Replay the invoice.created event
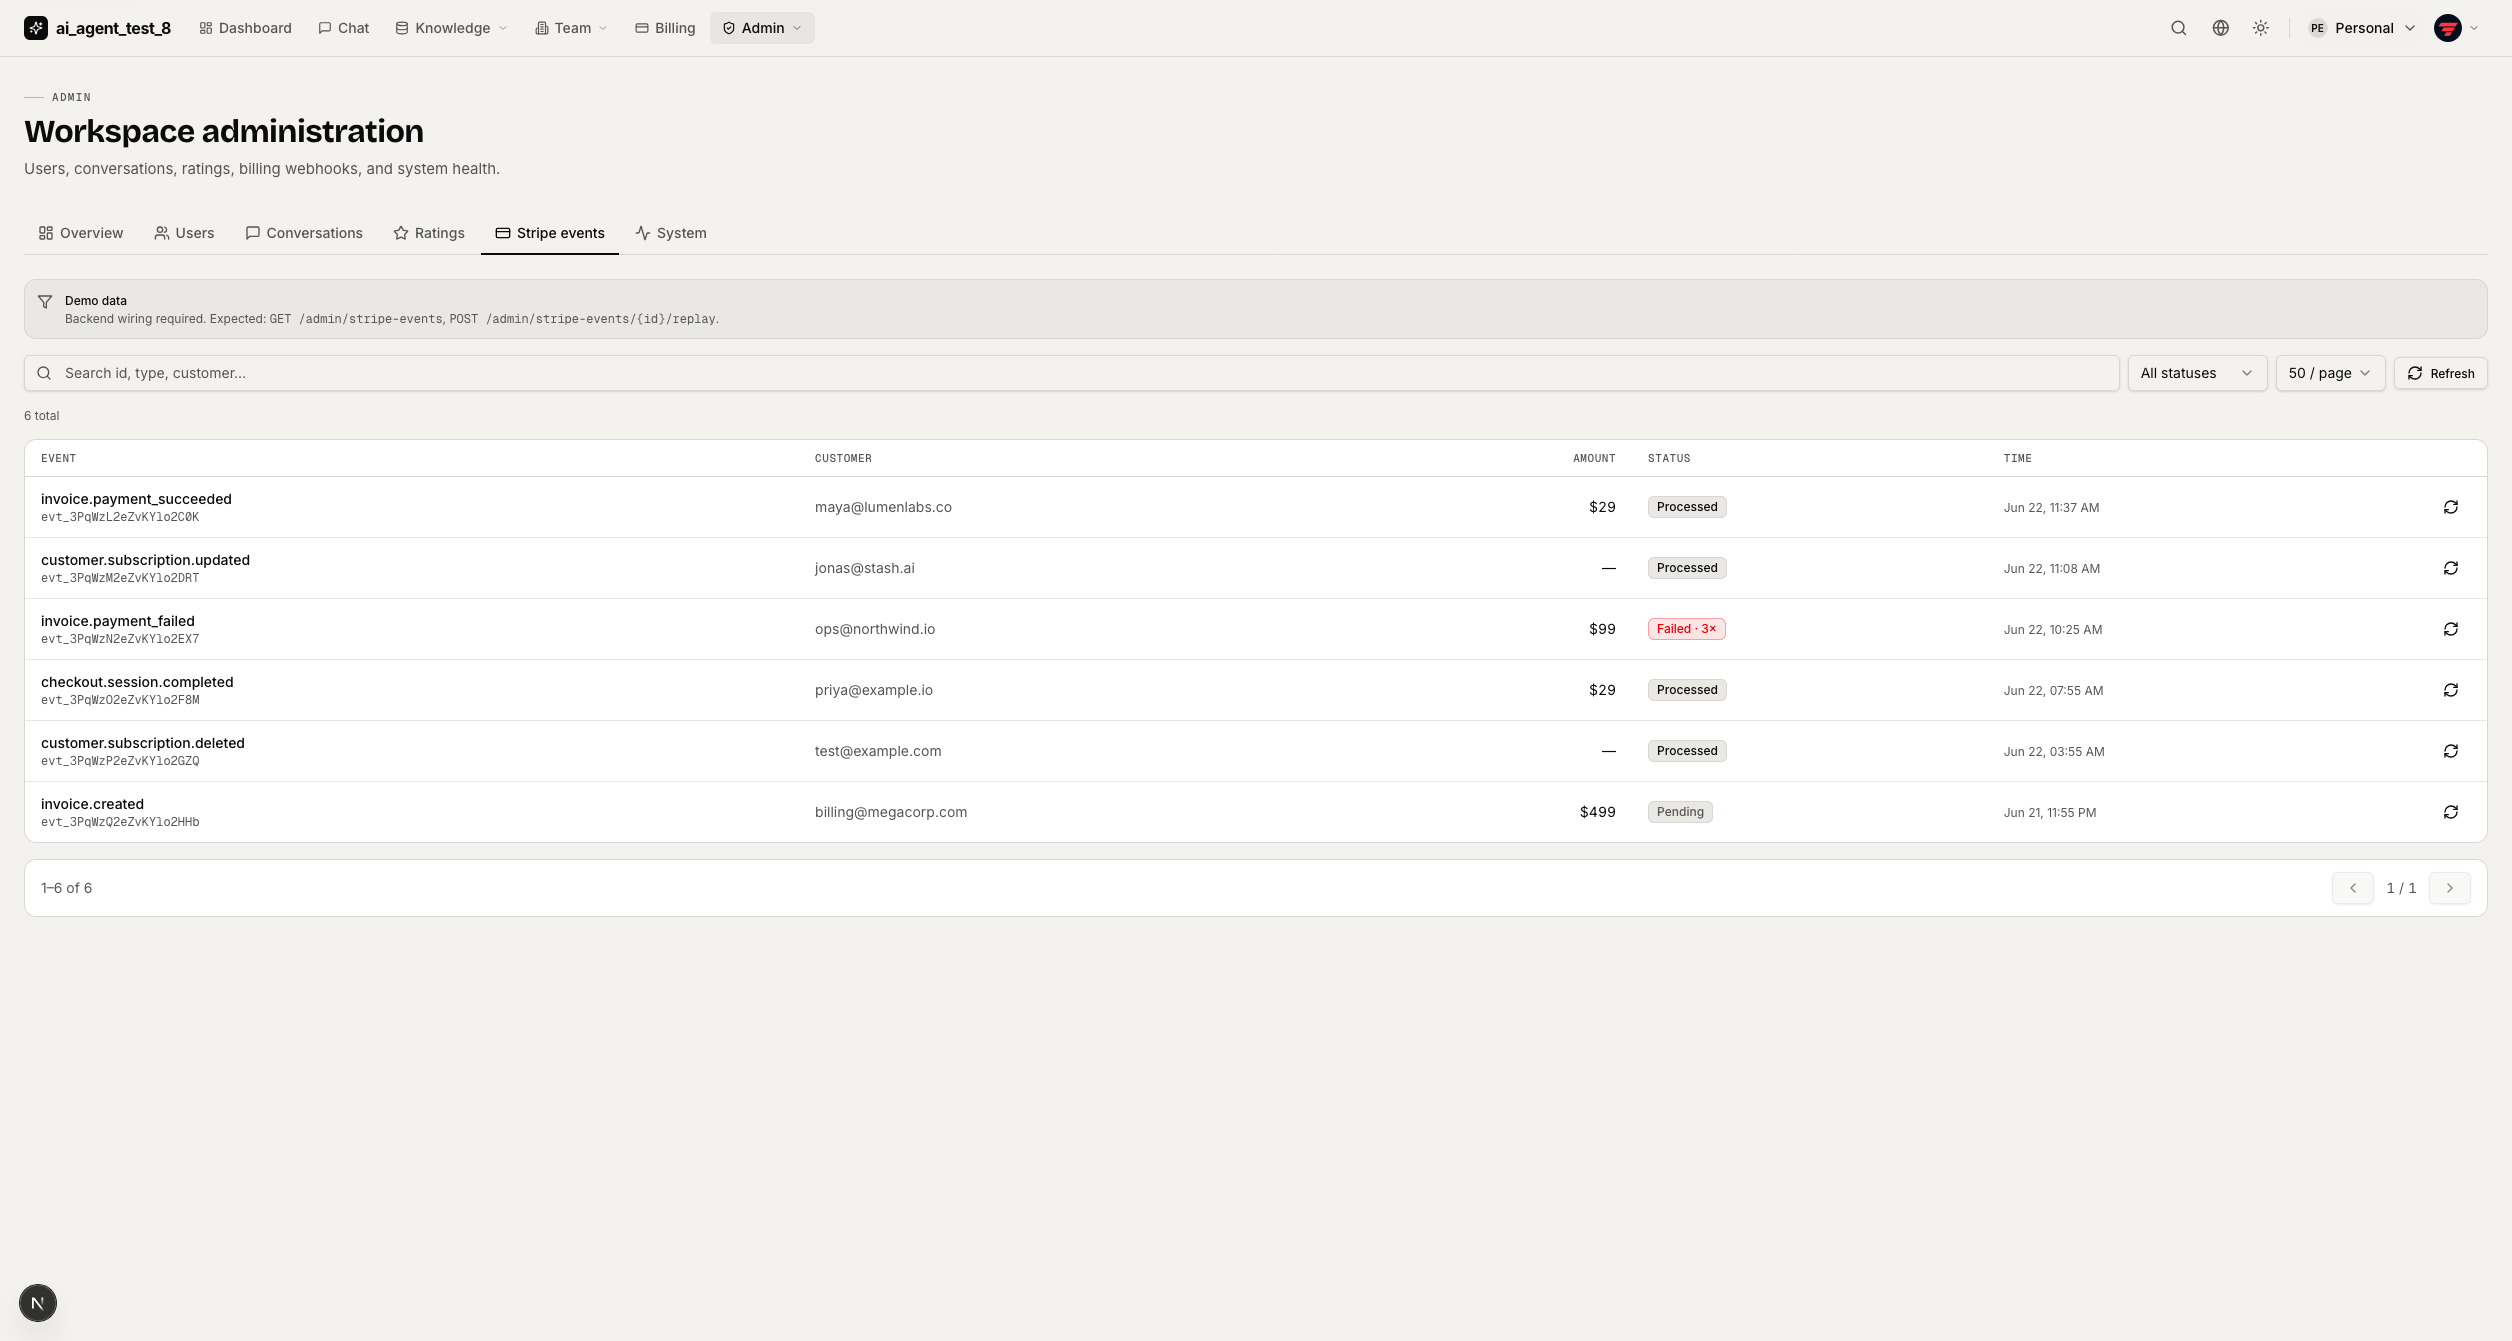2512x1341 pixels. pos(2450,812)
